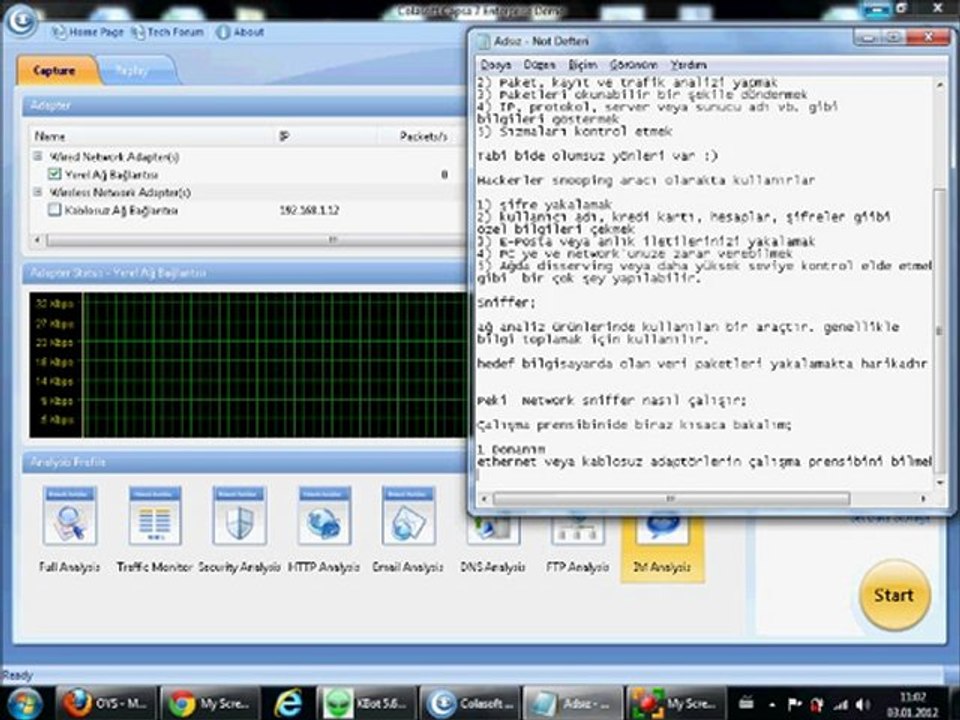
Task: Click the keyboard language tray icon
Action: click(746, 704)
